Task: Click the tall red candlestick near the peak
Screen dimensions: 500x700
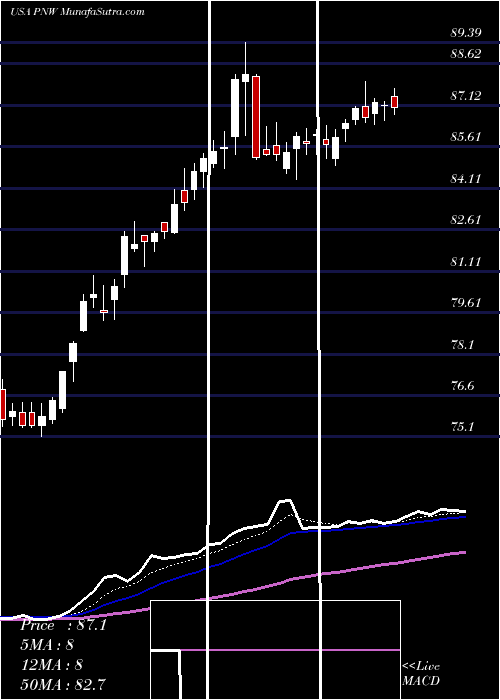Action: 256,117
